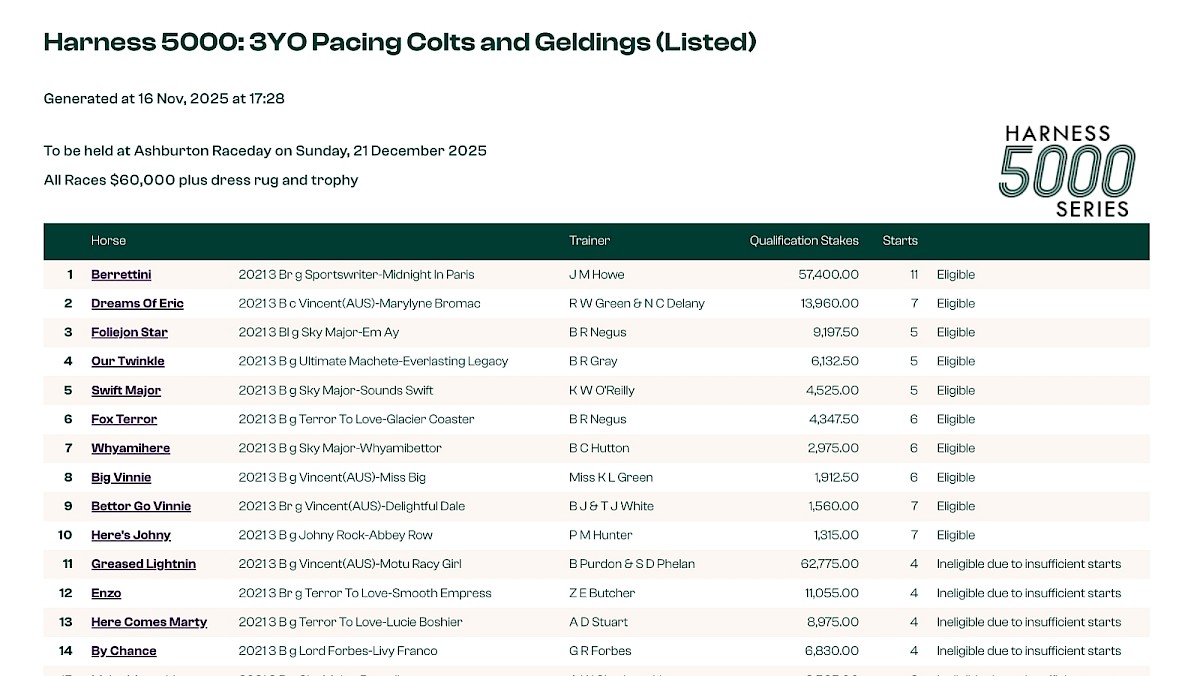Open the Here Comes Marty link

[149, 623]
